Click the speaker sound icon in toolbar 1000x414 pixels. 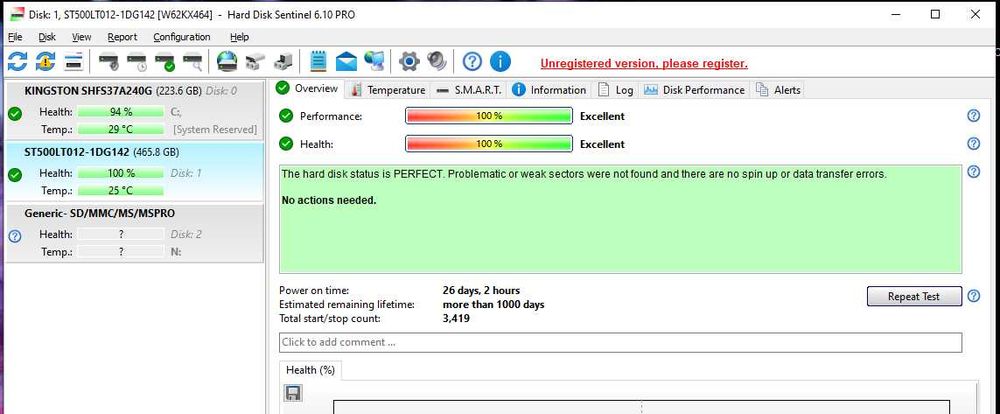pos(437,61)
